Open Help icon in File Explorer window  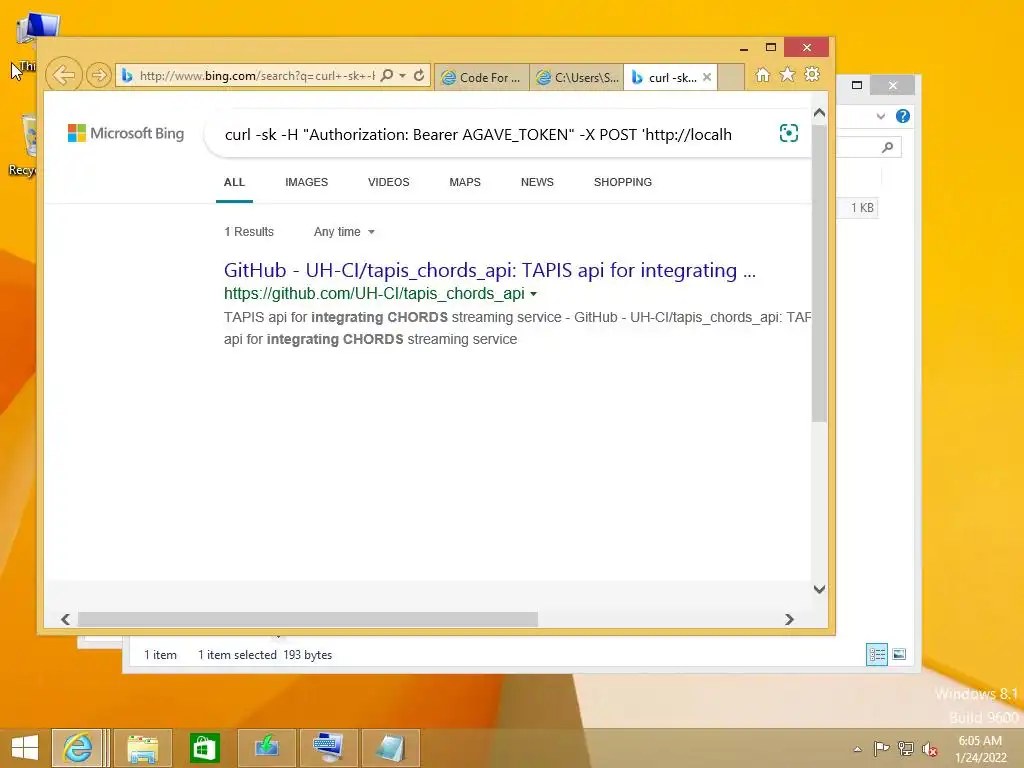tap(903, 116)
